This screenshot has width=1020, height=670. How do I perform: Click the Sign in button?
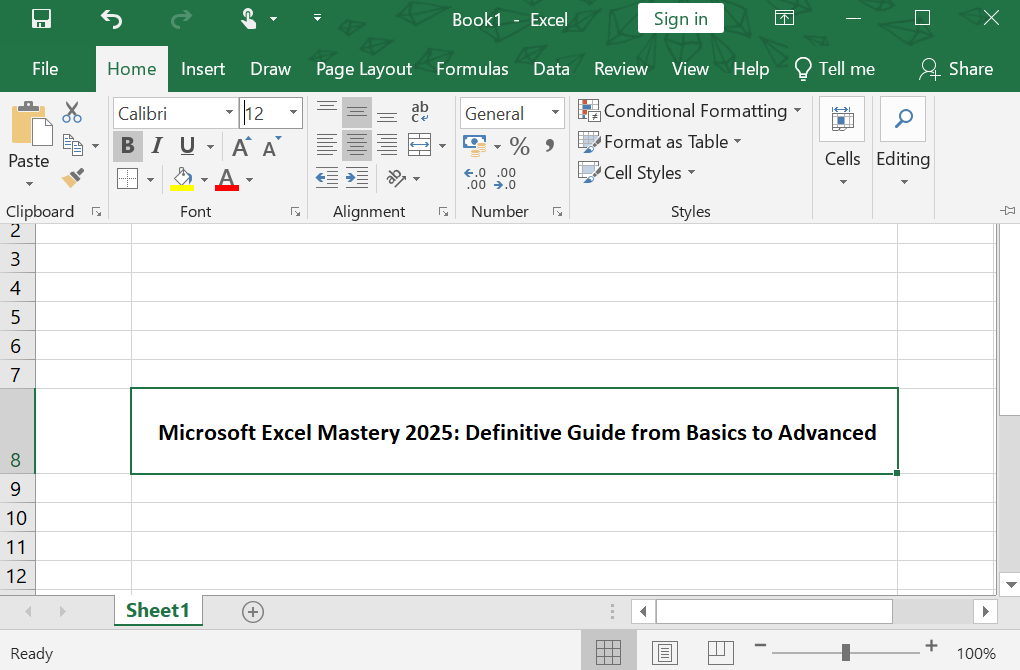pyautogui.click(x=680, y=19)
